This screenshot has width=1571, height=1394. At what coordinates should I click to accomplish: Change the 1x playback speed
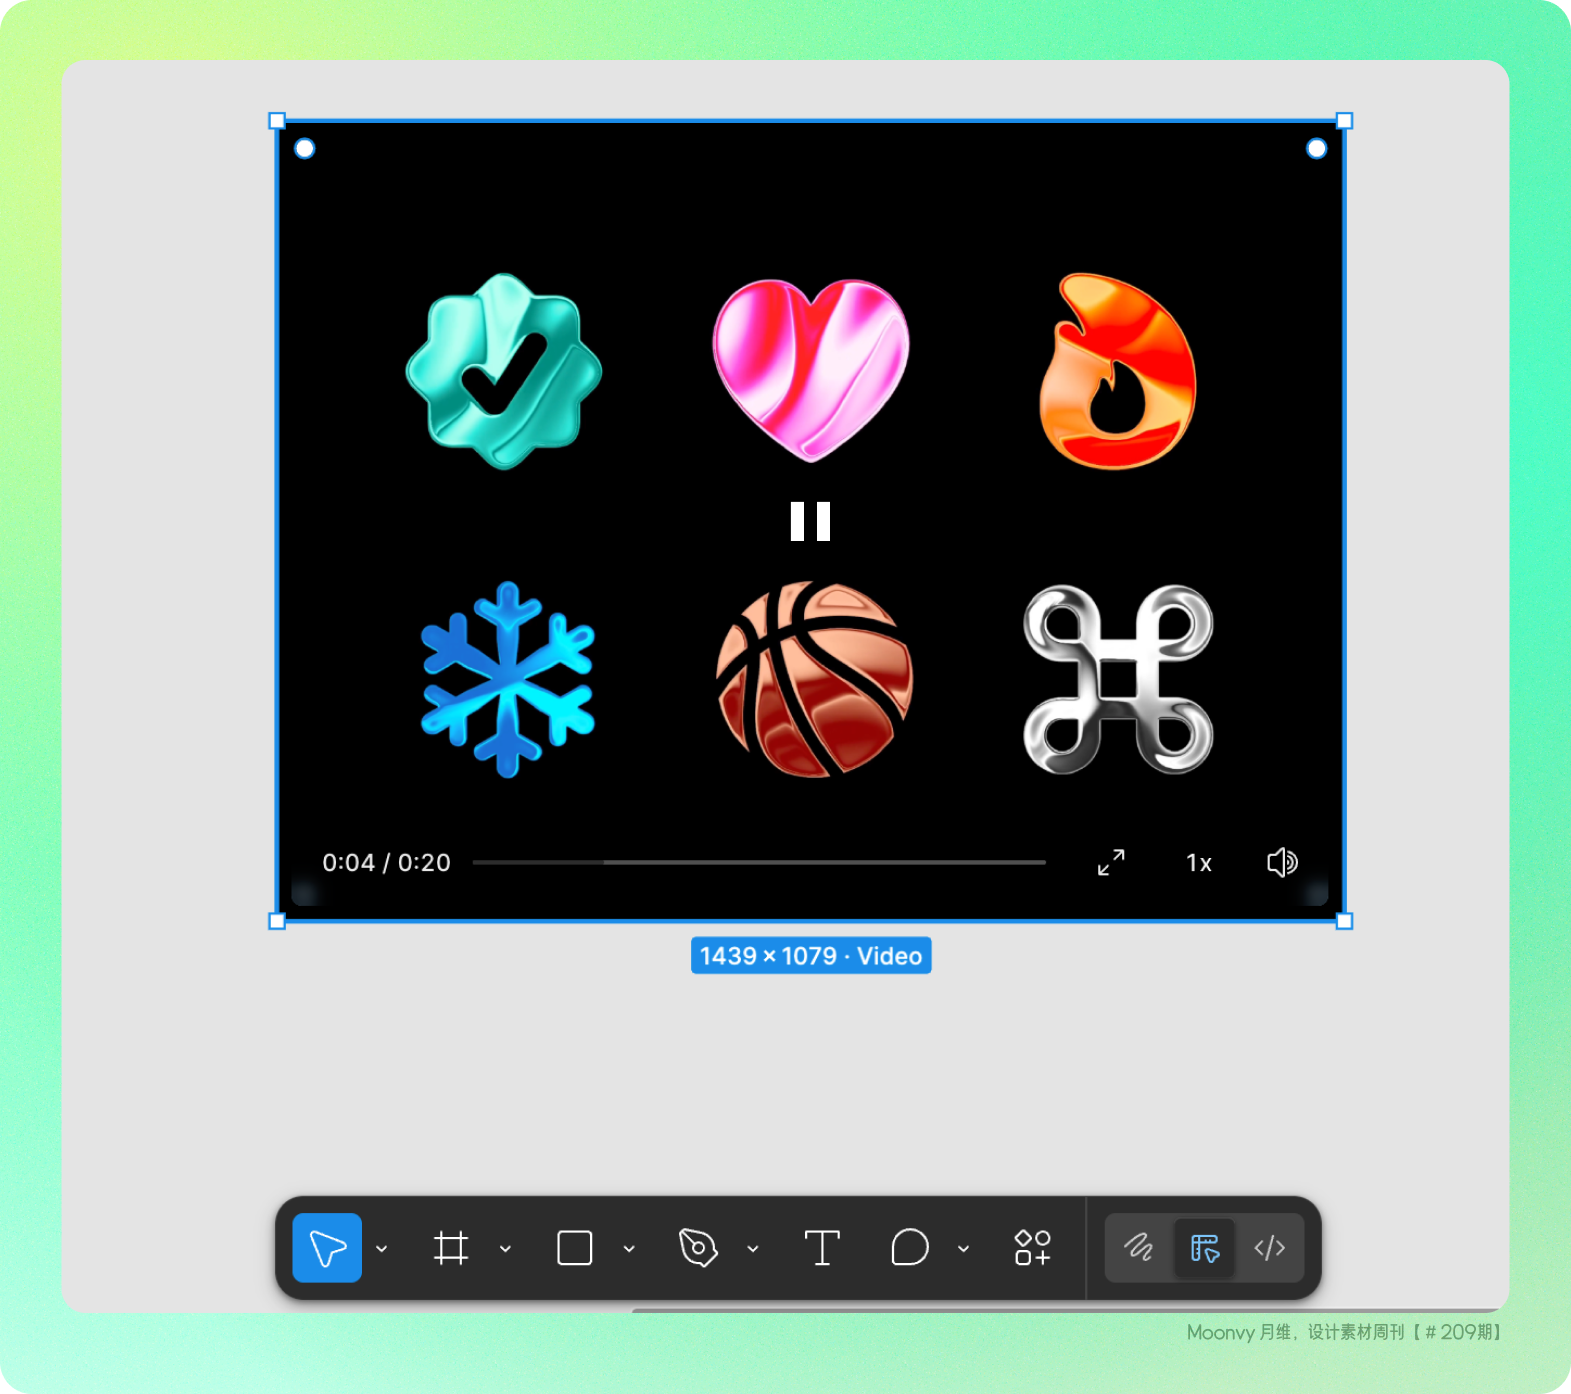(1199, 863)
